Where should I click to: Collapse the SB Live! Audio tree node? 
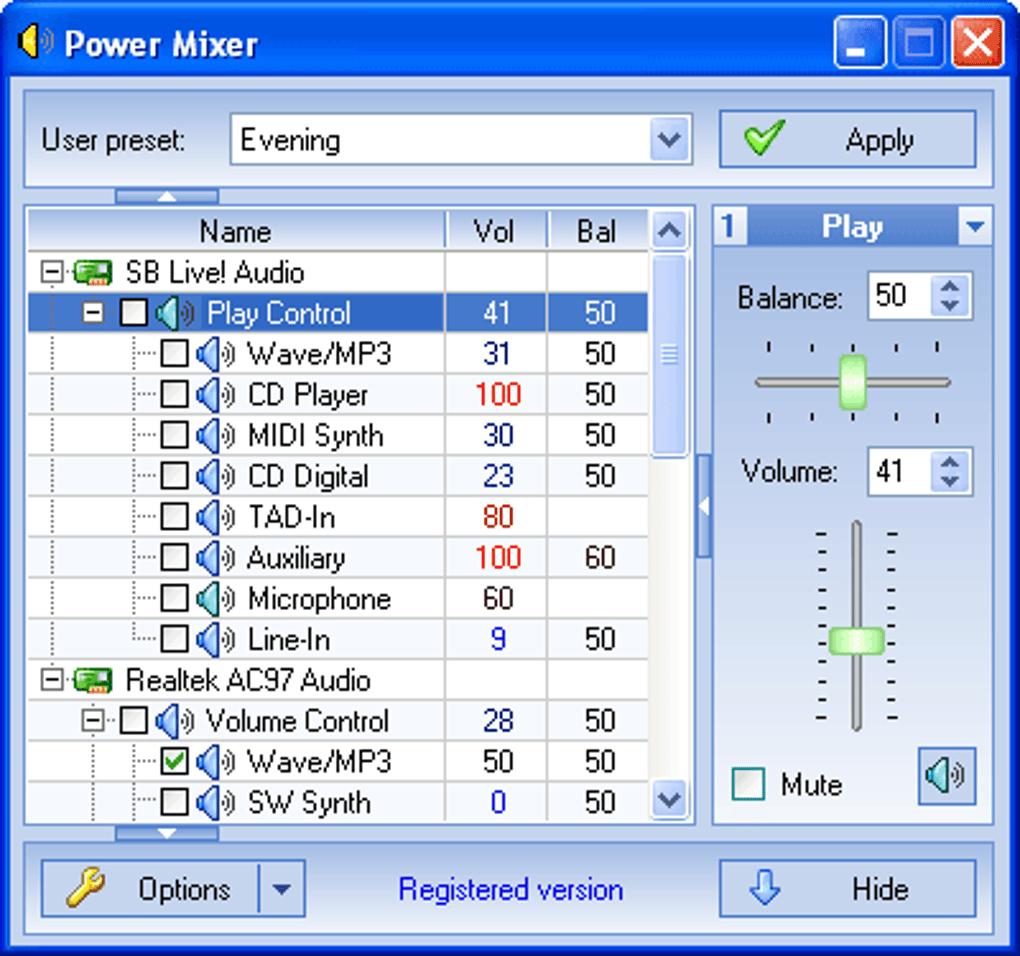click(x=52, y=272)
